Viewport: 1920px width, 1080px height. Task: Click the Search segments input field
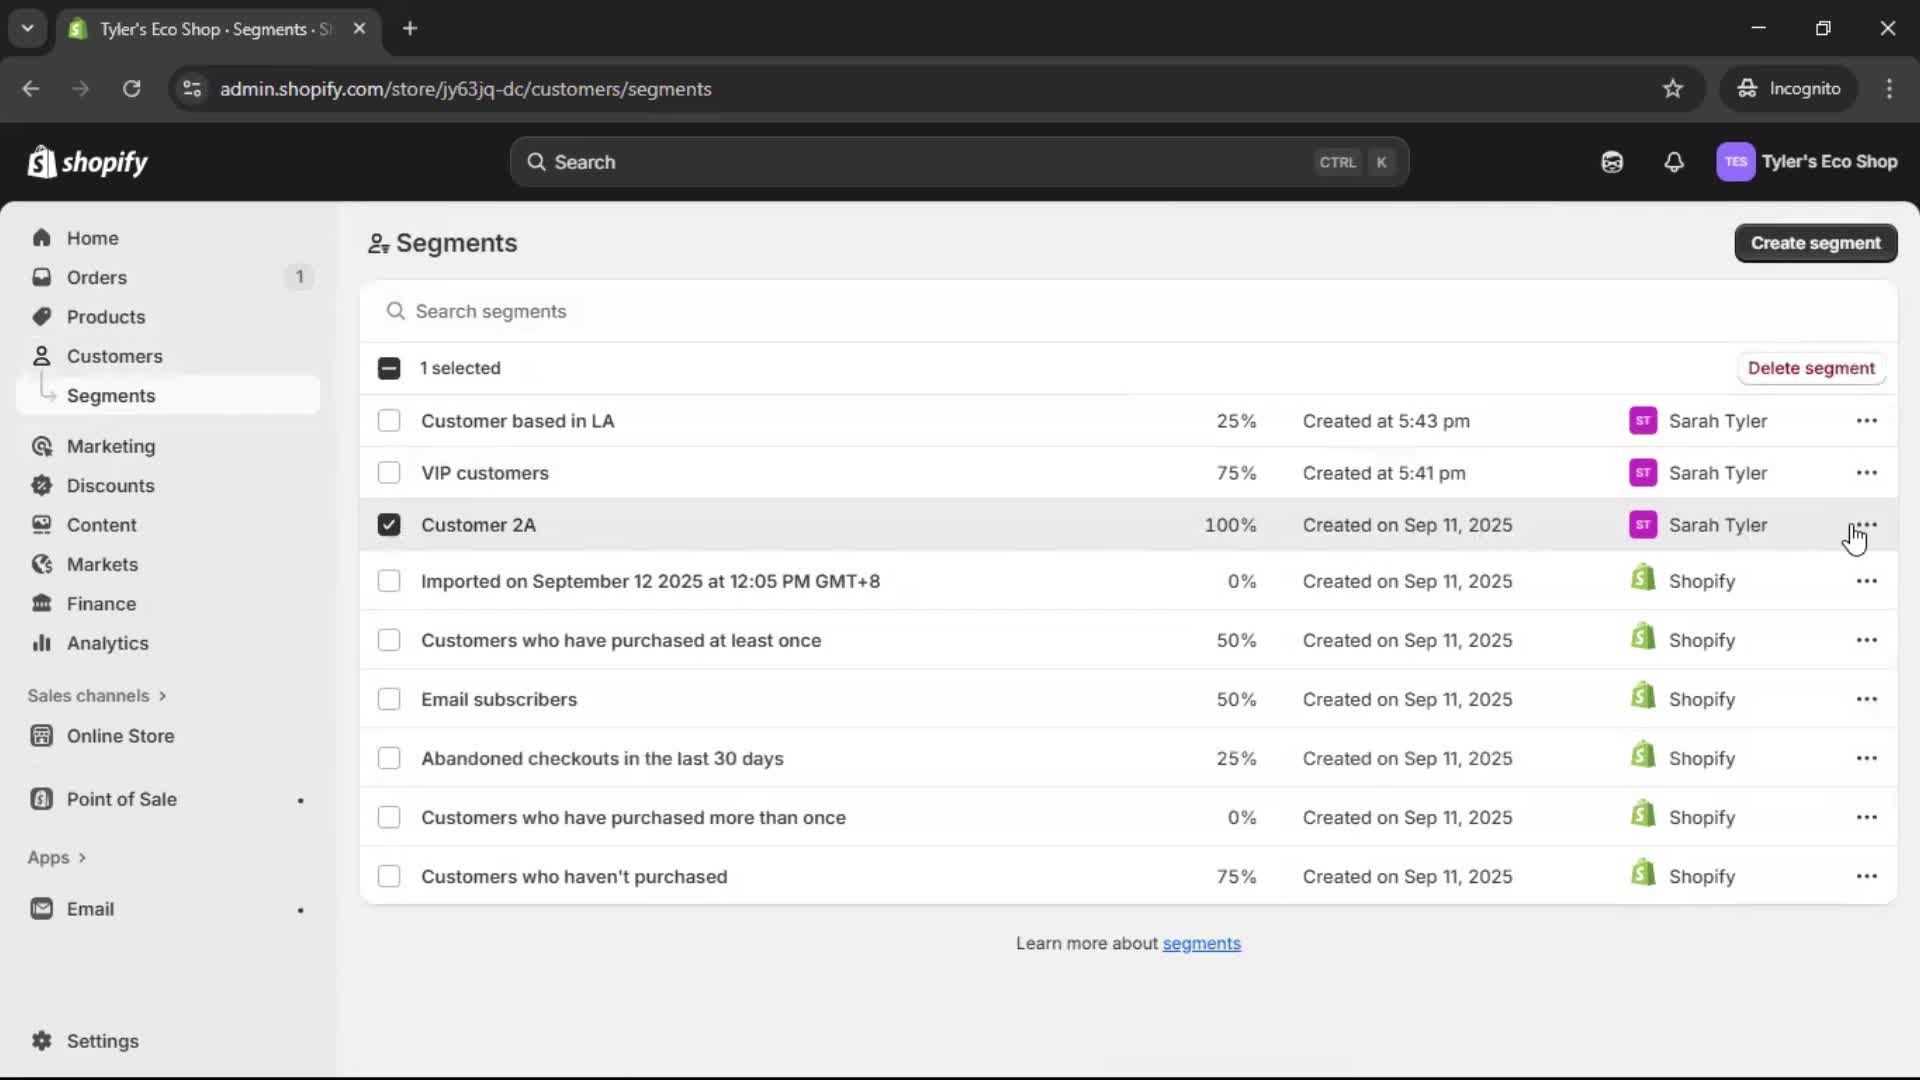tap(700, 311)
